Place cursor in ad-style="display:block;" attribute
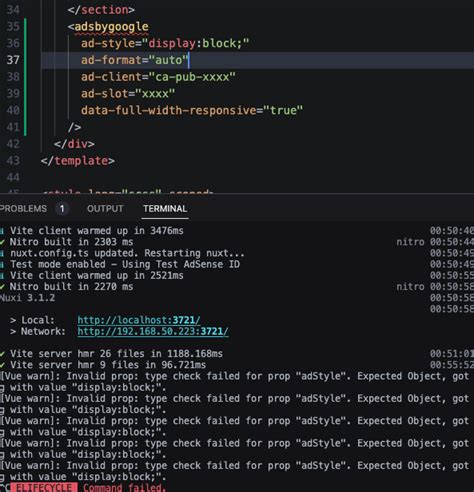 165,43
